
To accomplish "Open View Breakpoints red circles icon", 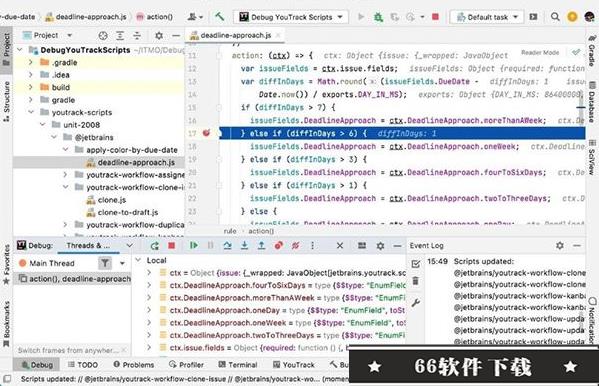I will tap(278, 245).
